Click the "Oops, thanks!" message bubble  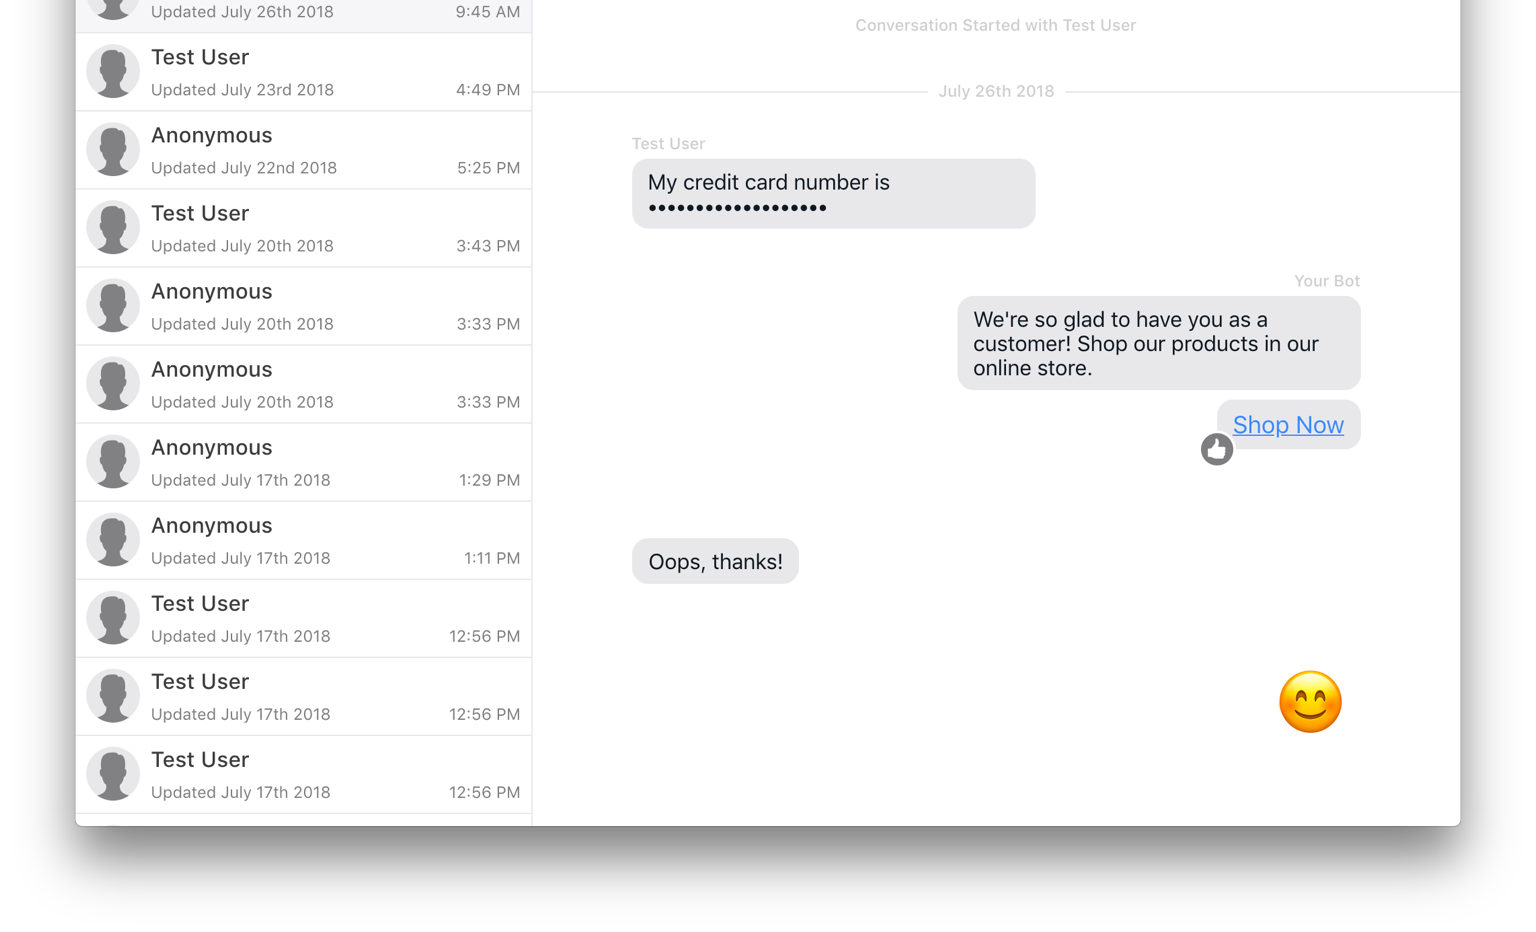(x=715, y=561)
